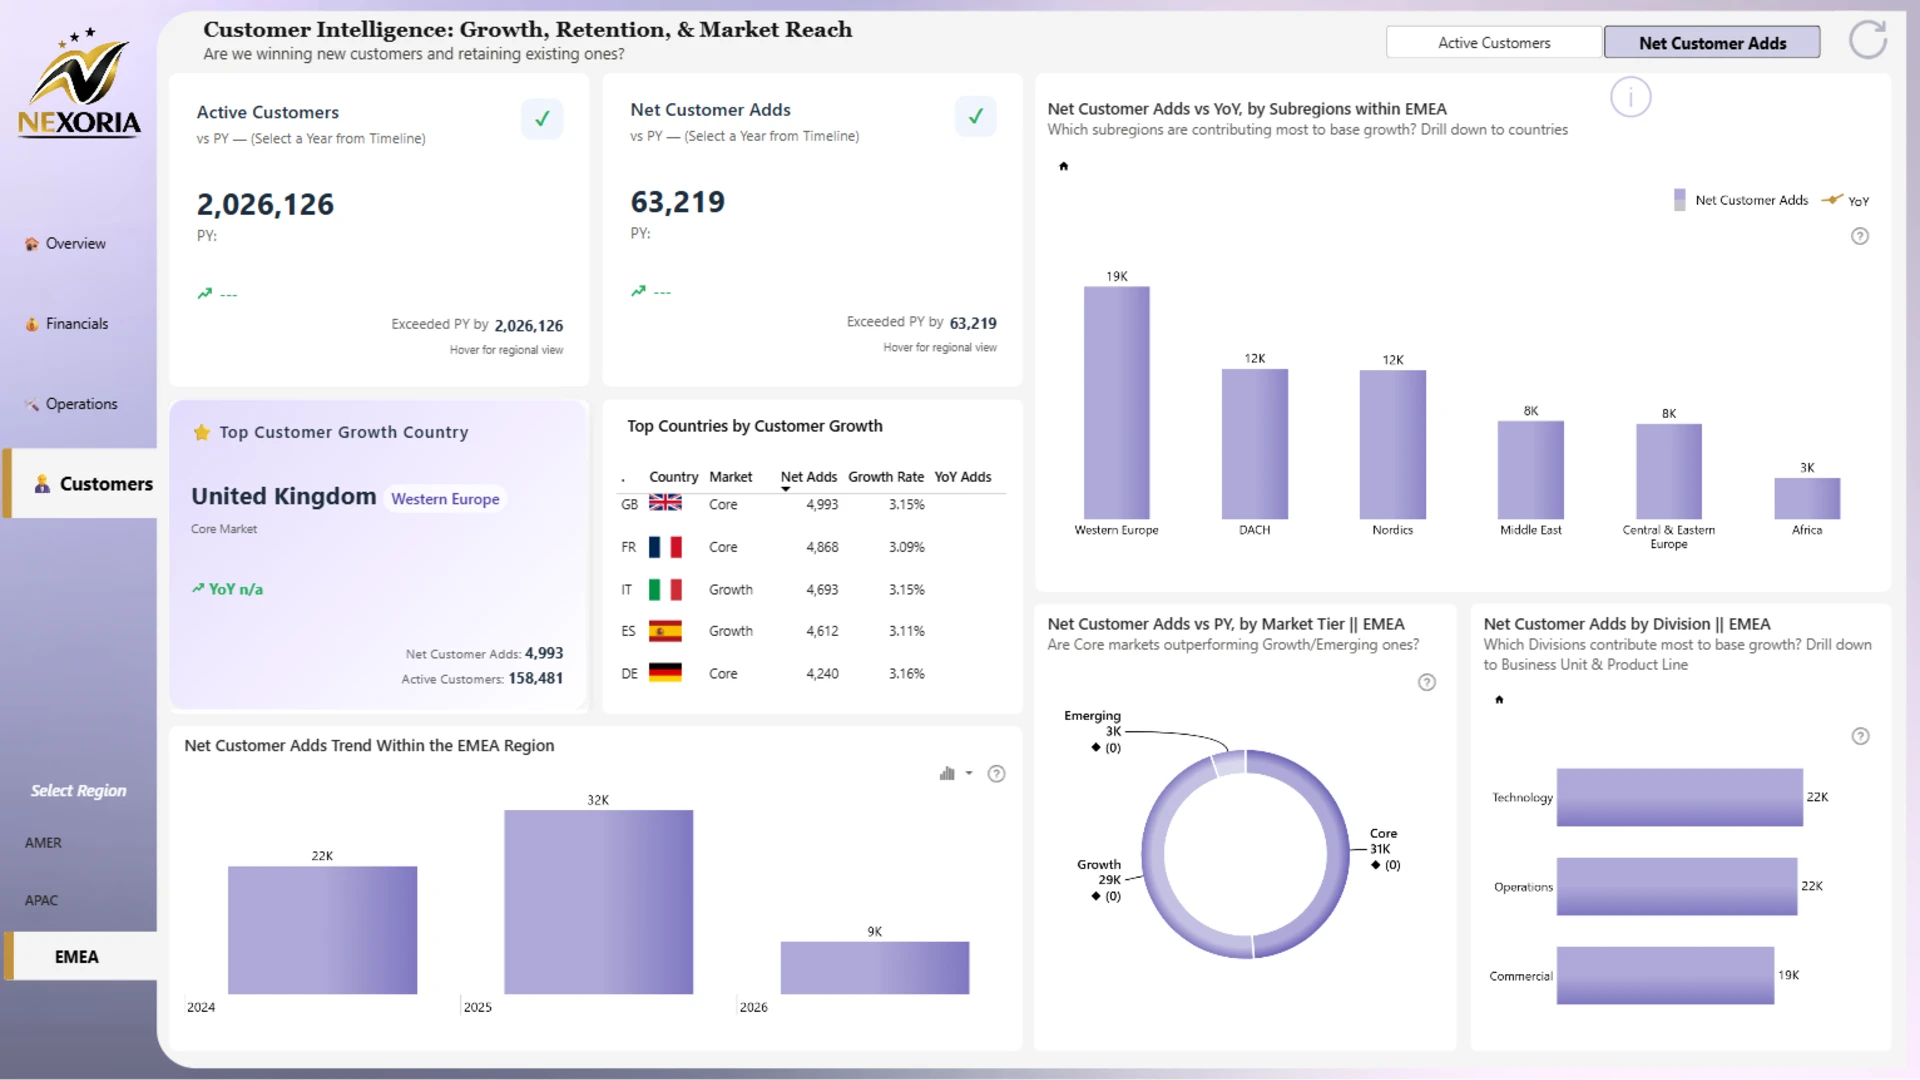Toggle Net Customer Adds legend swatch

click(1680, 200)
